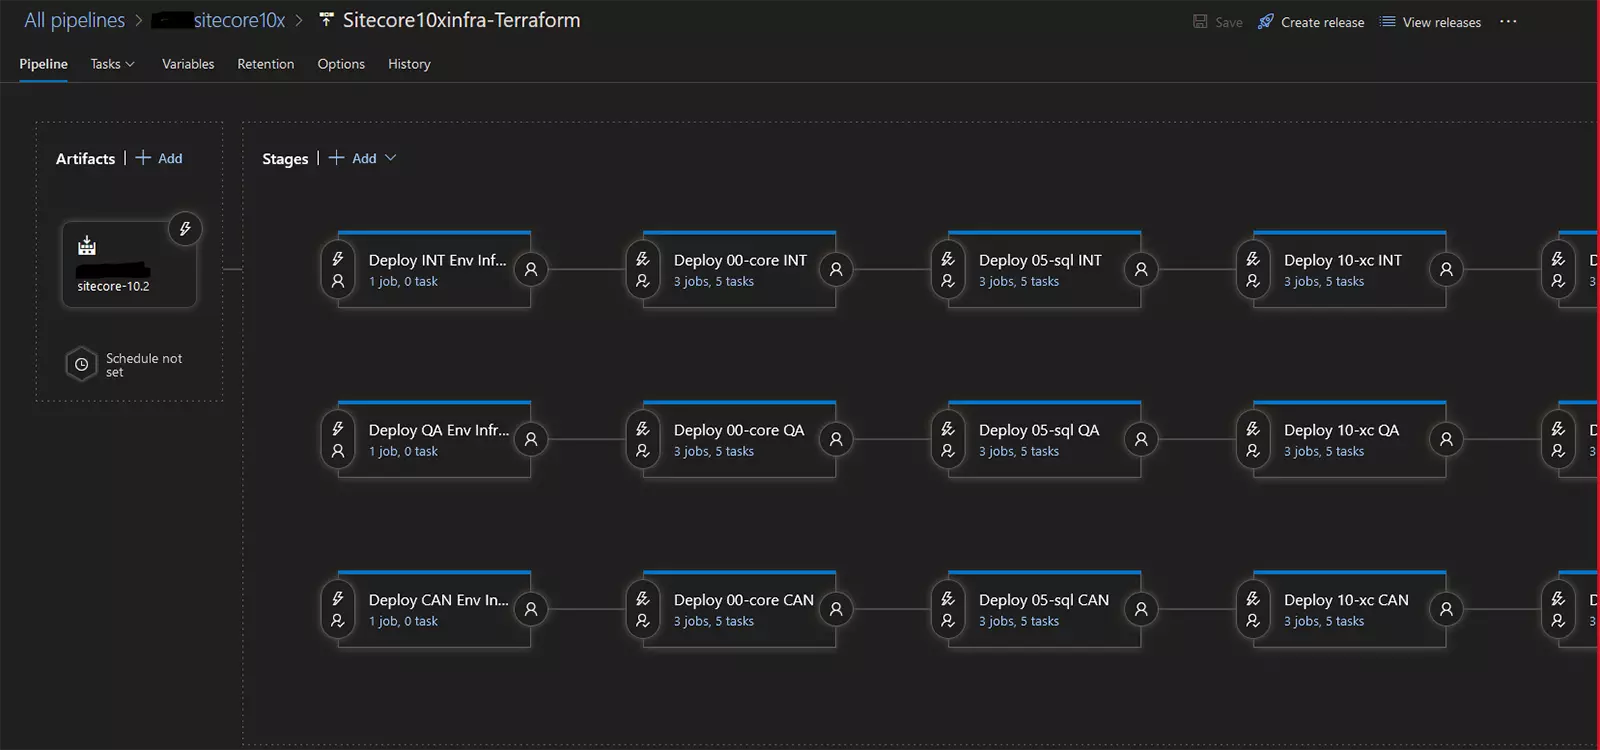Open pre-deployment conditions for Deploy INT Env Infra
1600x750 pixels.
tap(338, 270)
